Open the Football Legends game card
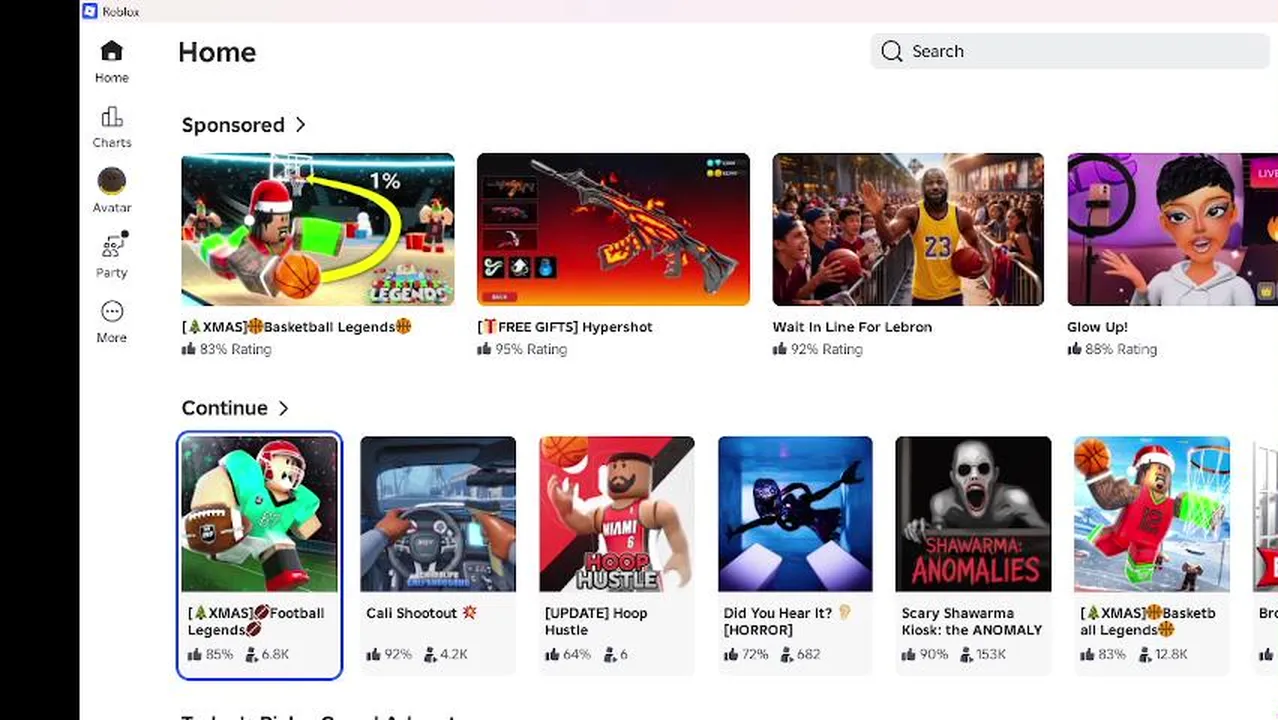Viewport: 1278px width, 720px height. tap(260, 556)
